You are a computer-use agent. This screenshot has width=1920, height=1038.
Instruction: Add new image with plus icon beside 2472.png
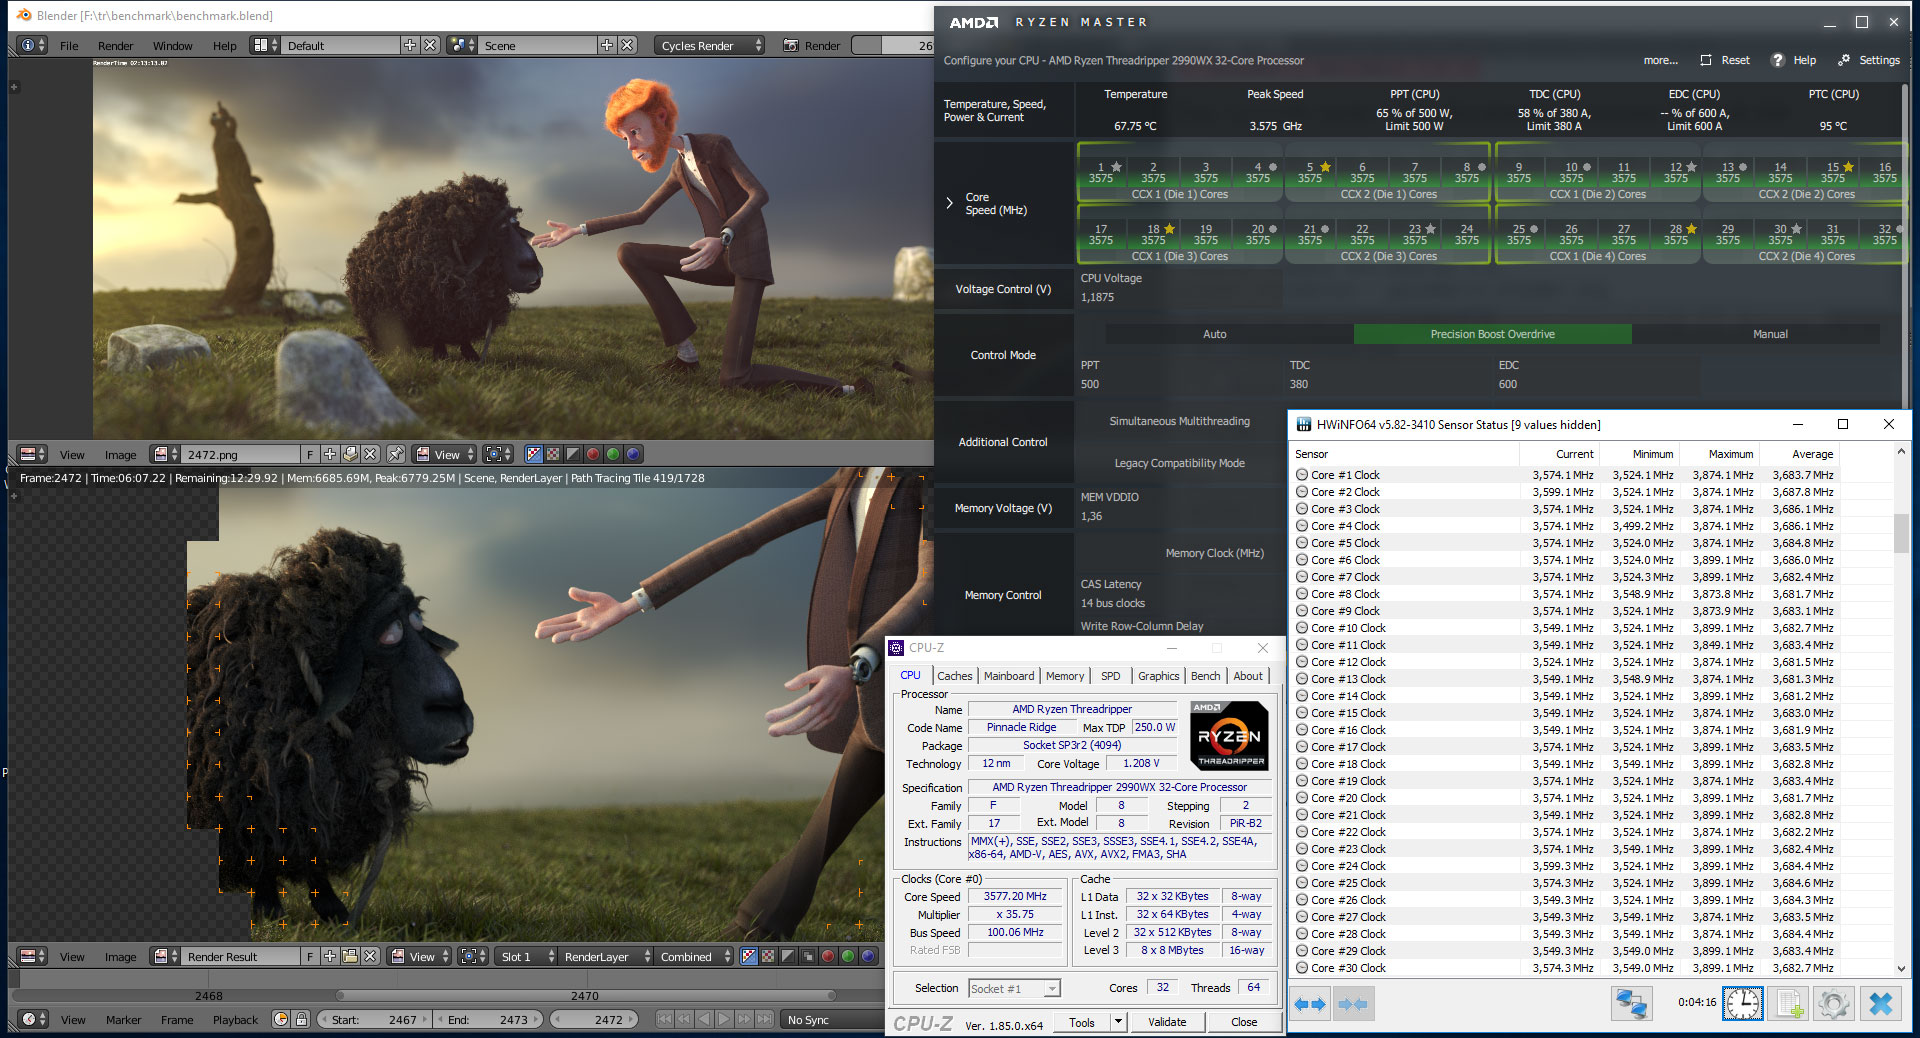(x=330, y=454)
